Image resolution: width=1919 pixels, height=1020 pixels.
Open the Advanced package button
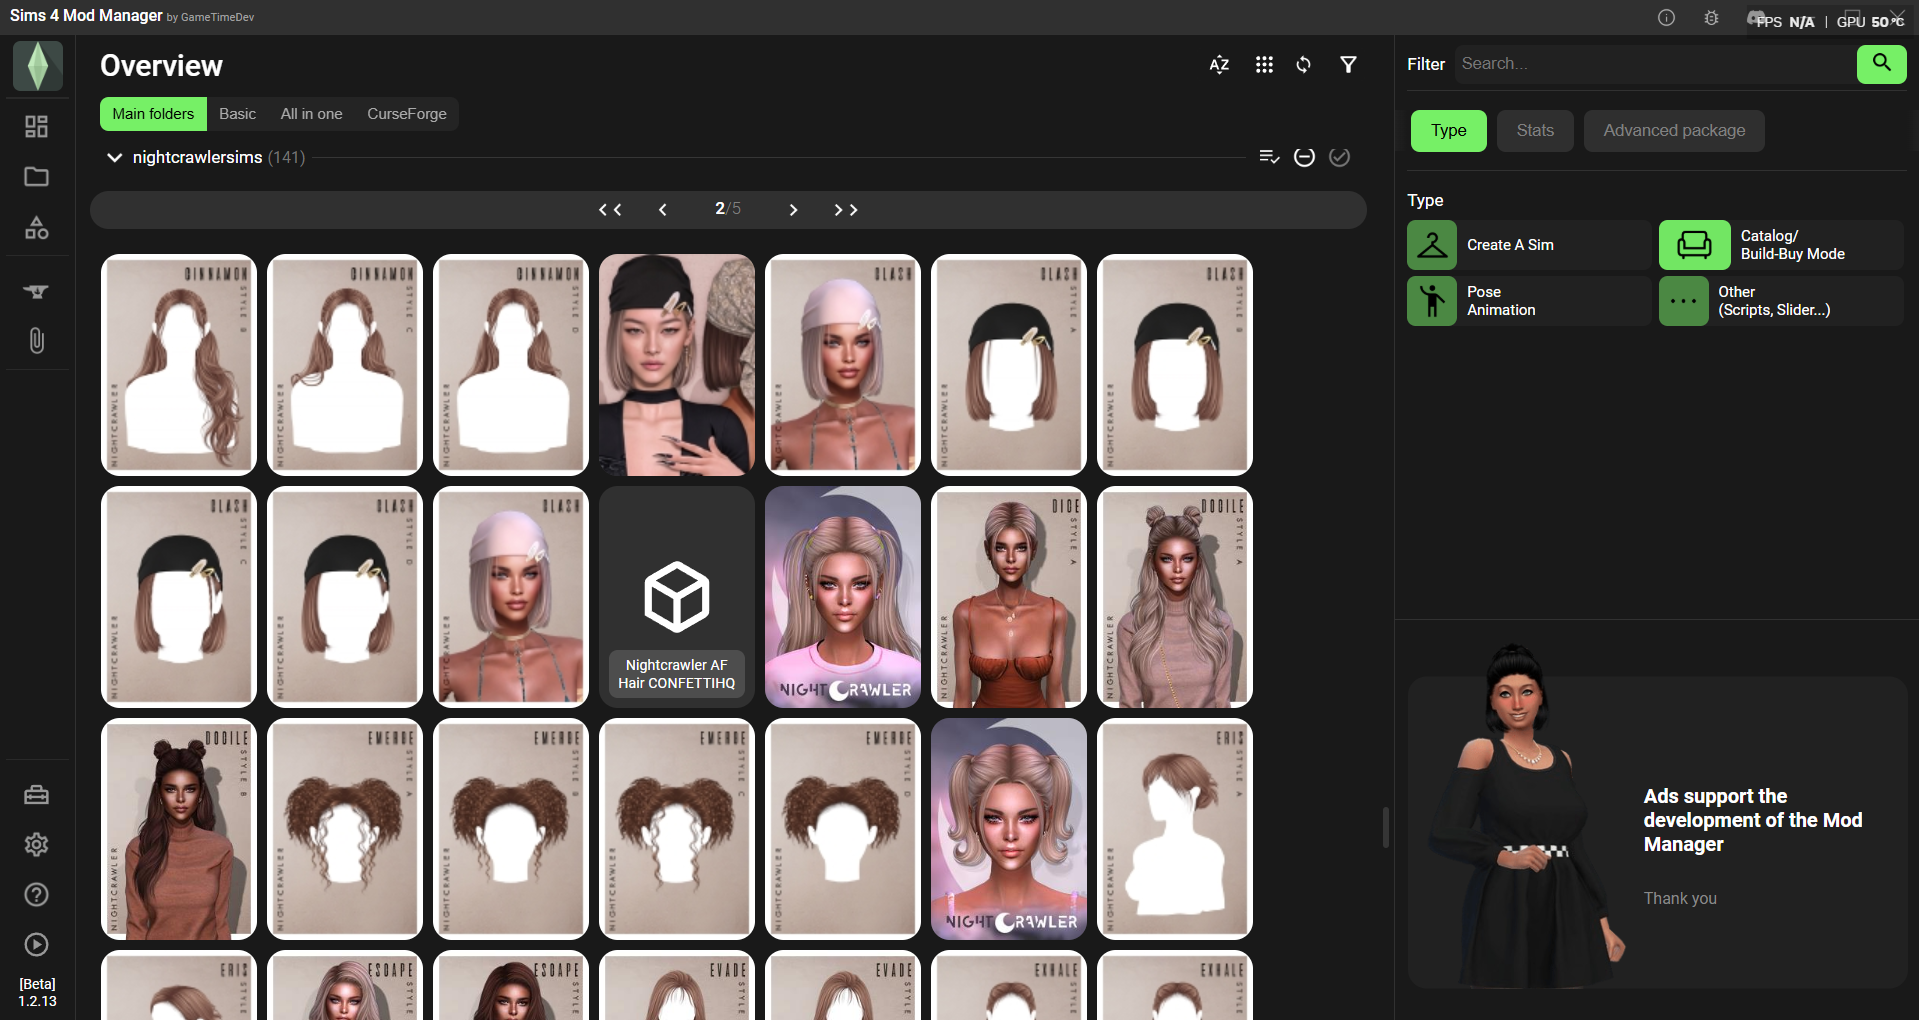pyautogui.click(x=1674, y=131)
